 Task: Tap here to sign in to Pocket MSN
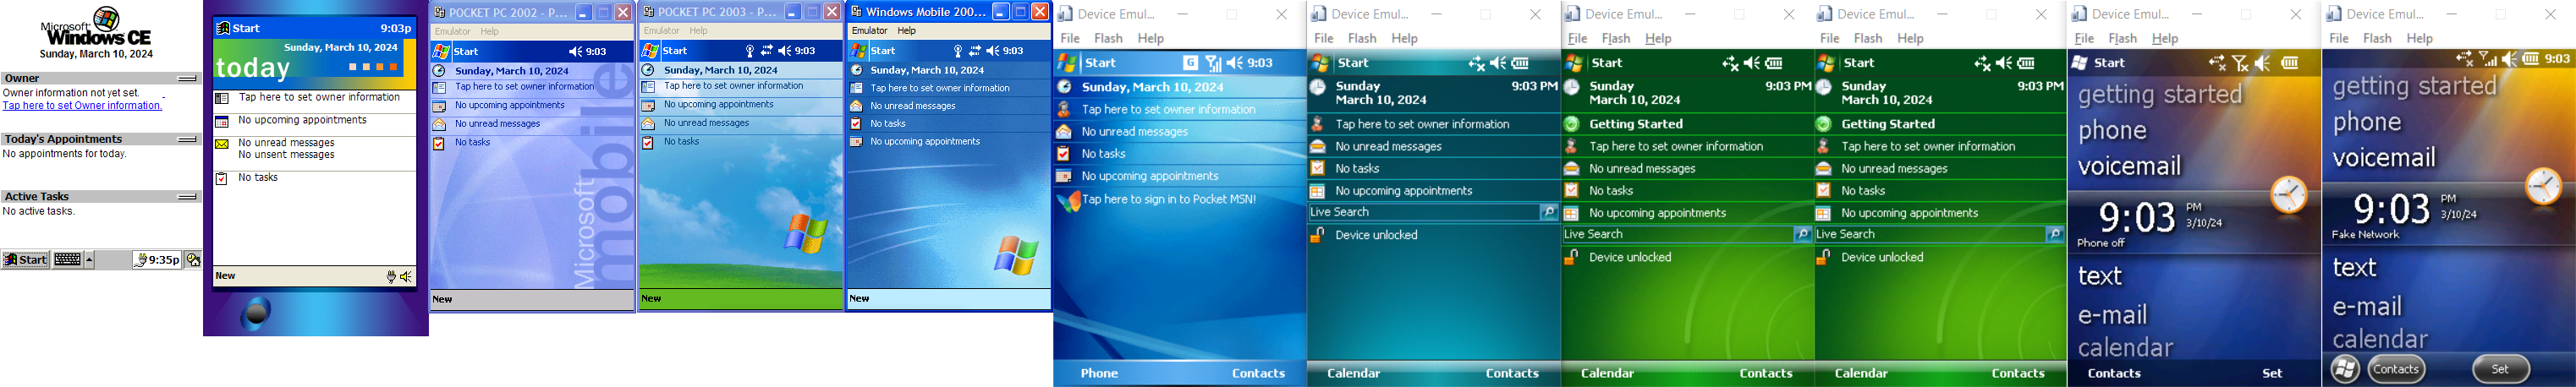(x=1168, y=200)
